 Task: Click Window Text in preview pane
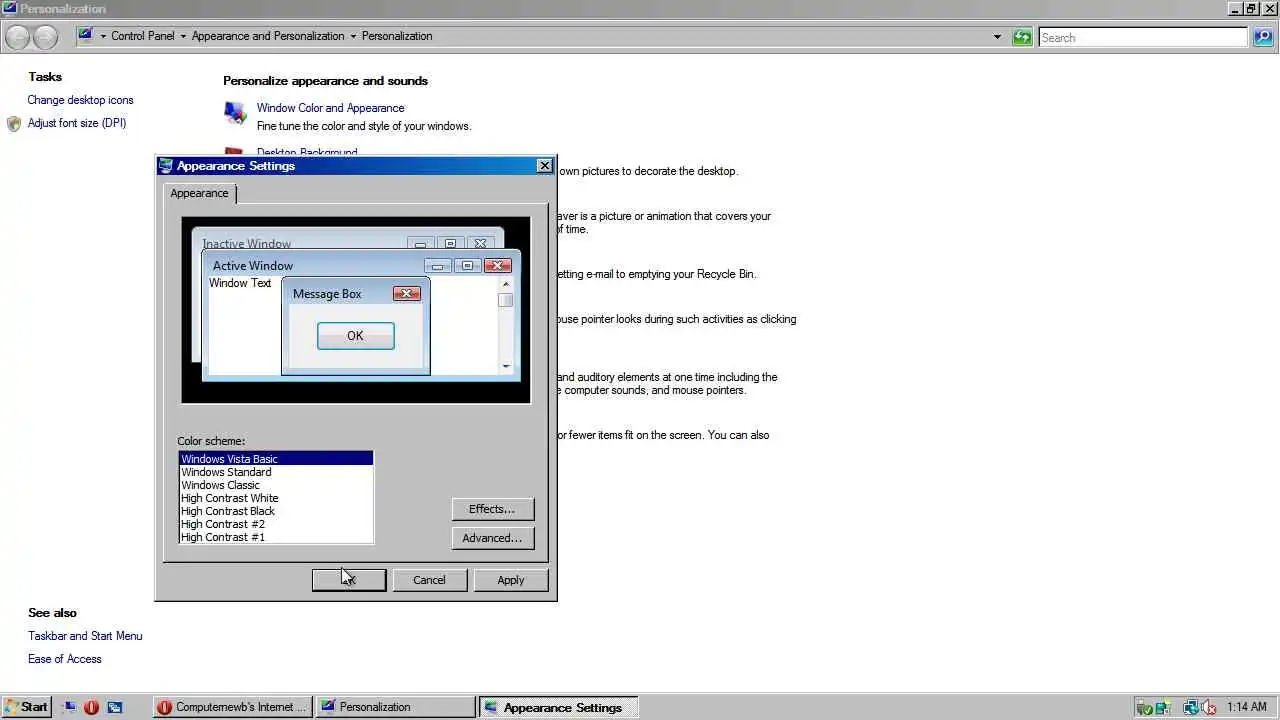tap(240, 283)
